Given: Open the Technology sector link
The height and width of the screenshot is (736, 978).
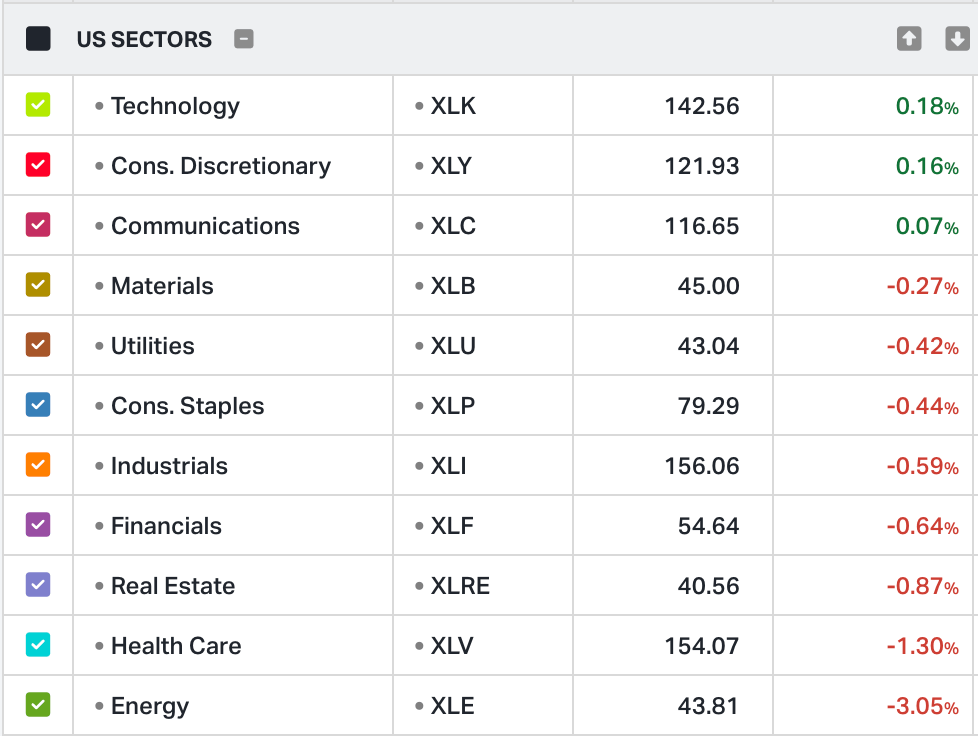Looking at the screenshot, I should (x=175, y=106).
